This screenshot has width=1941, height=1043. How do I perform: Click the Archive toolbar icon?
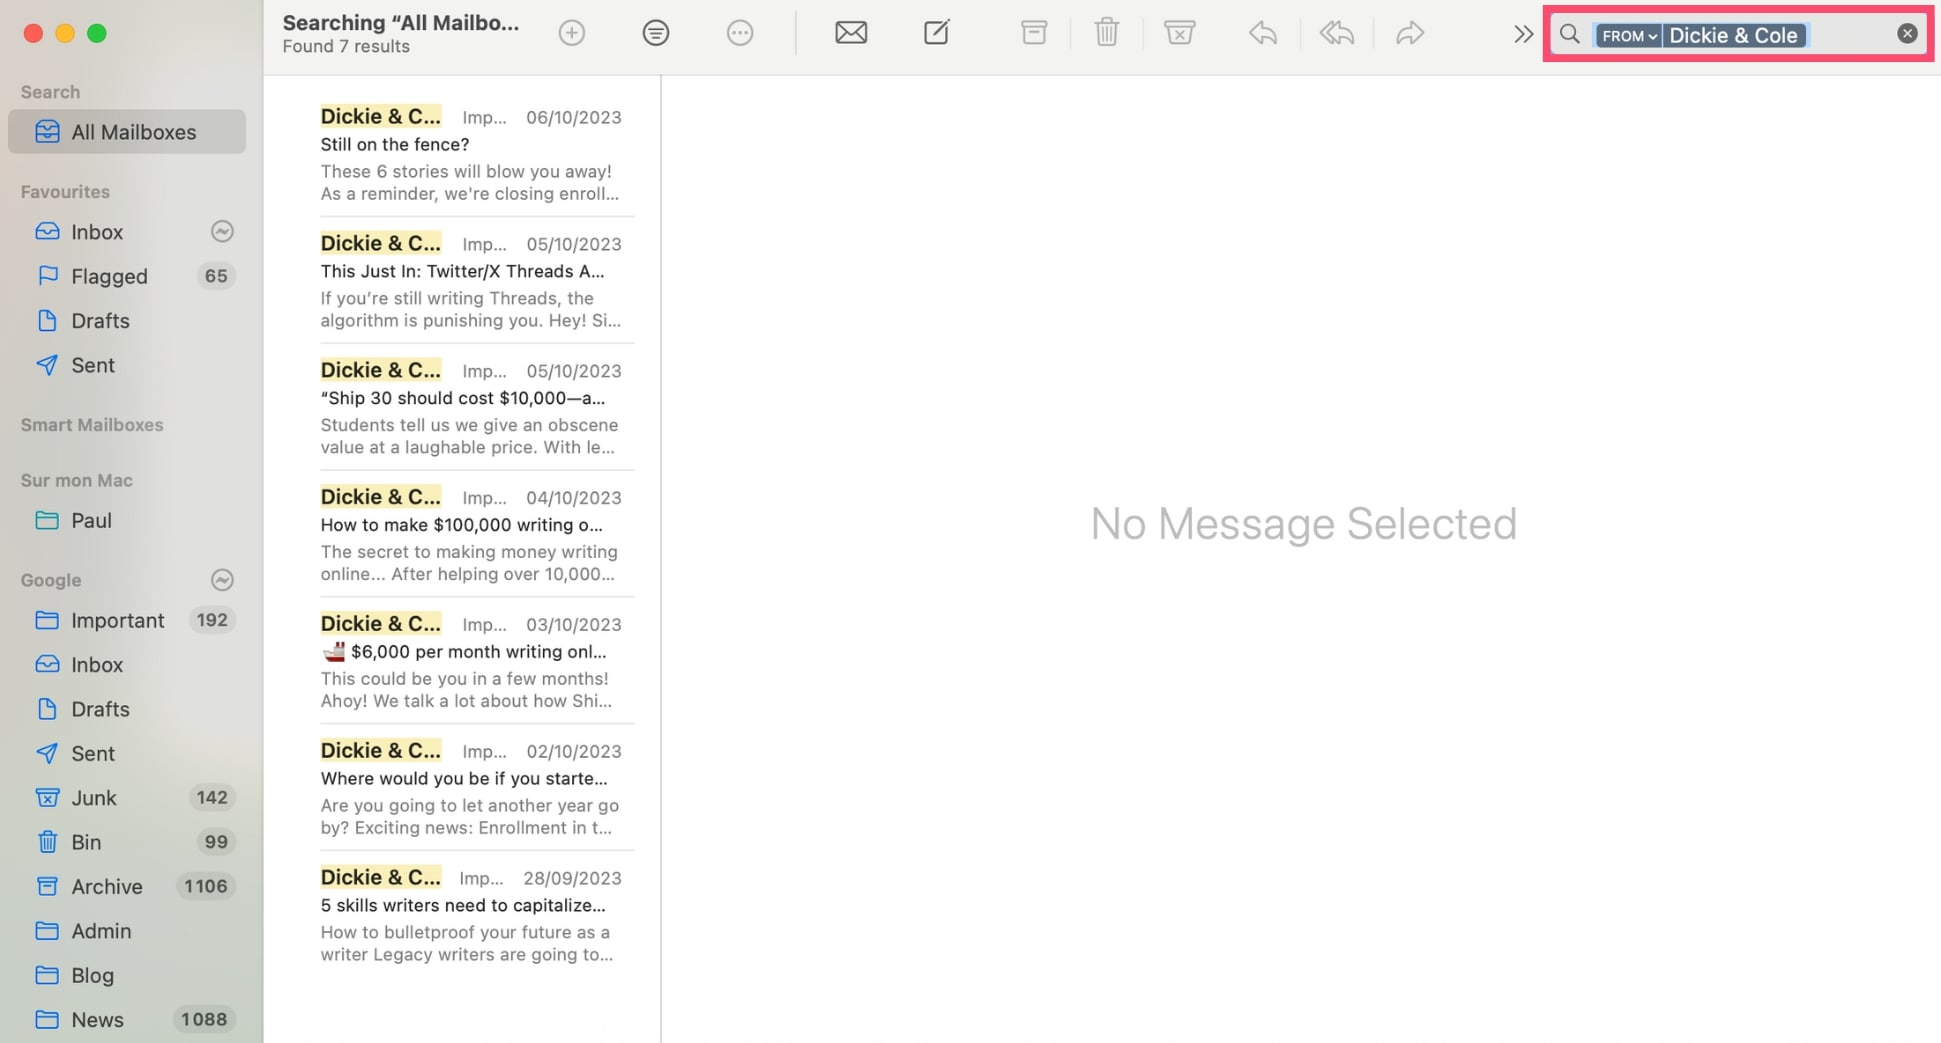coord(1033,33)
